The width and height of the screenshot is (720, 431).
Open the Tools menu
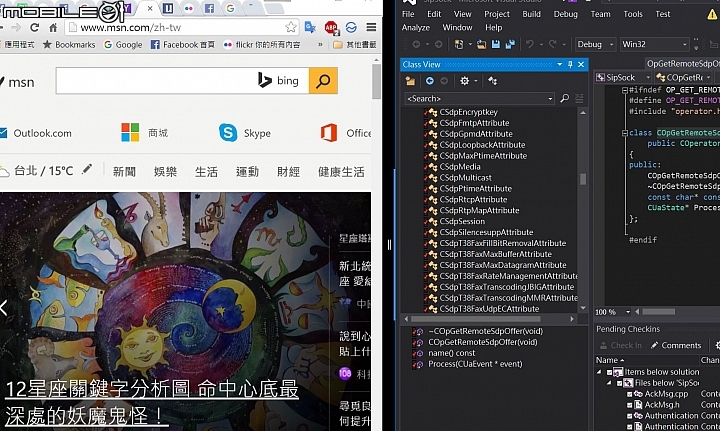633,14
